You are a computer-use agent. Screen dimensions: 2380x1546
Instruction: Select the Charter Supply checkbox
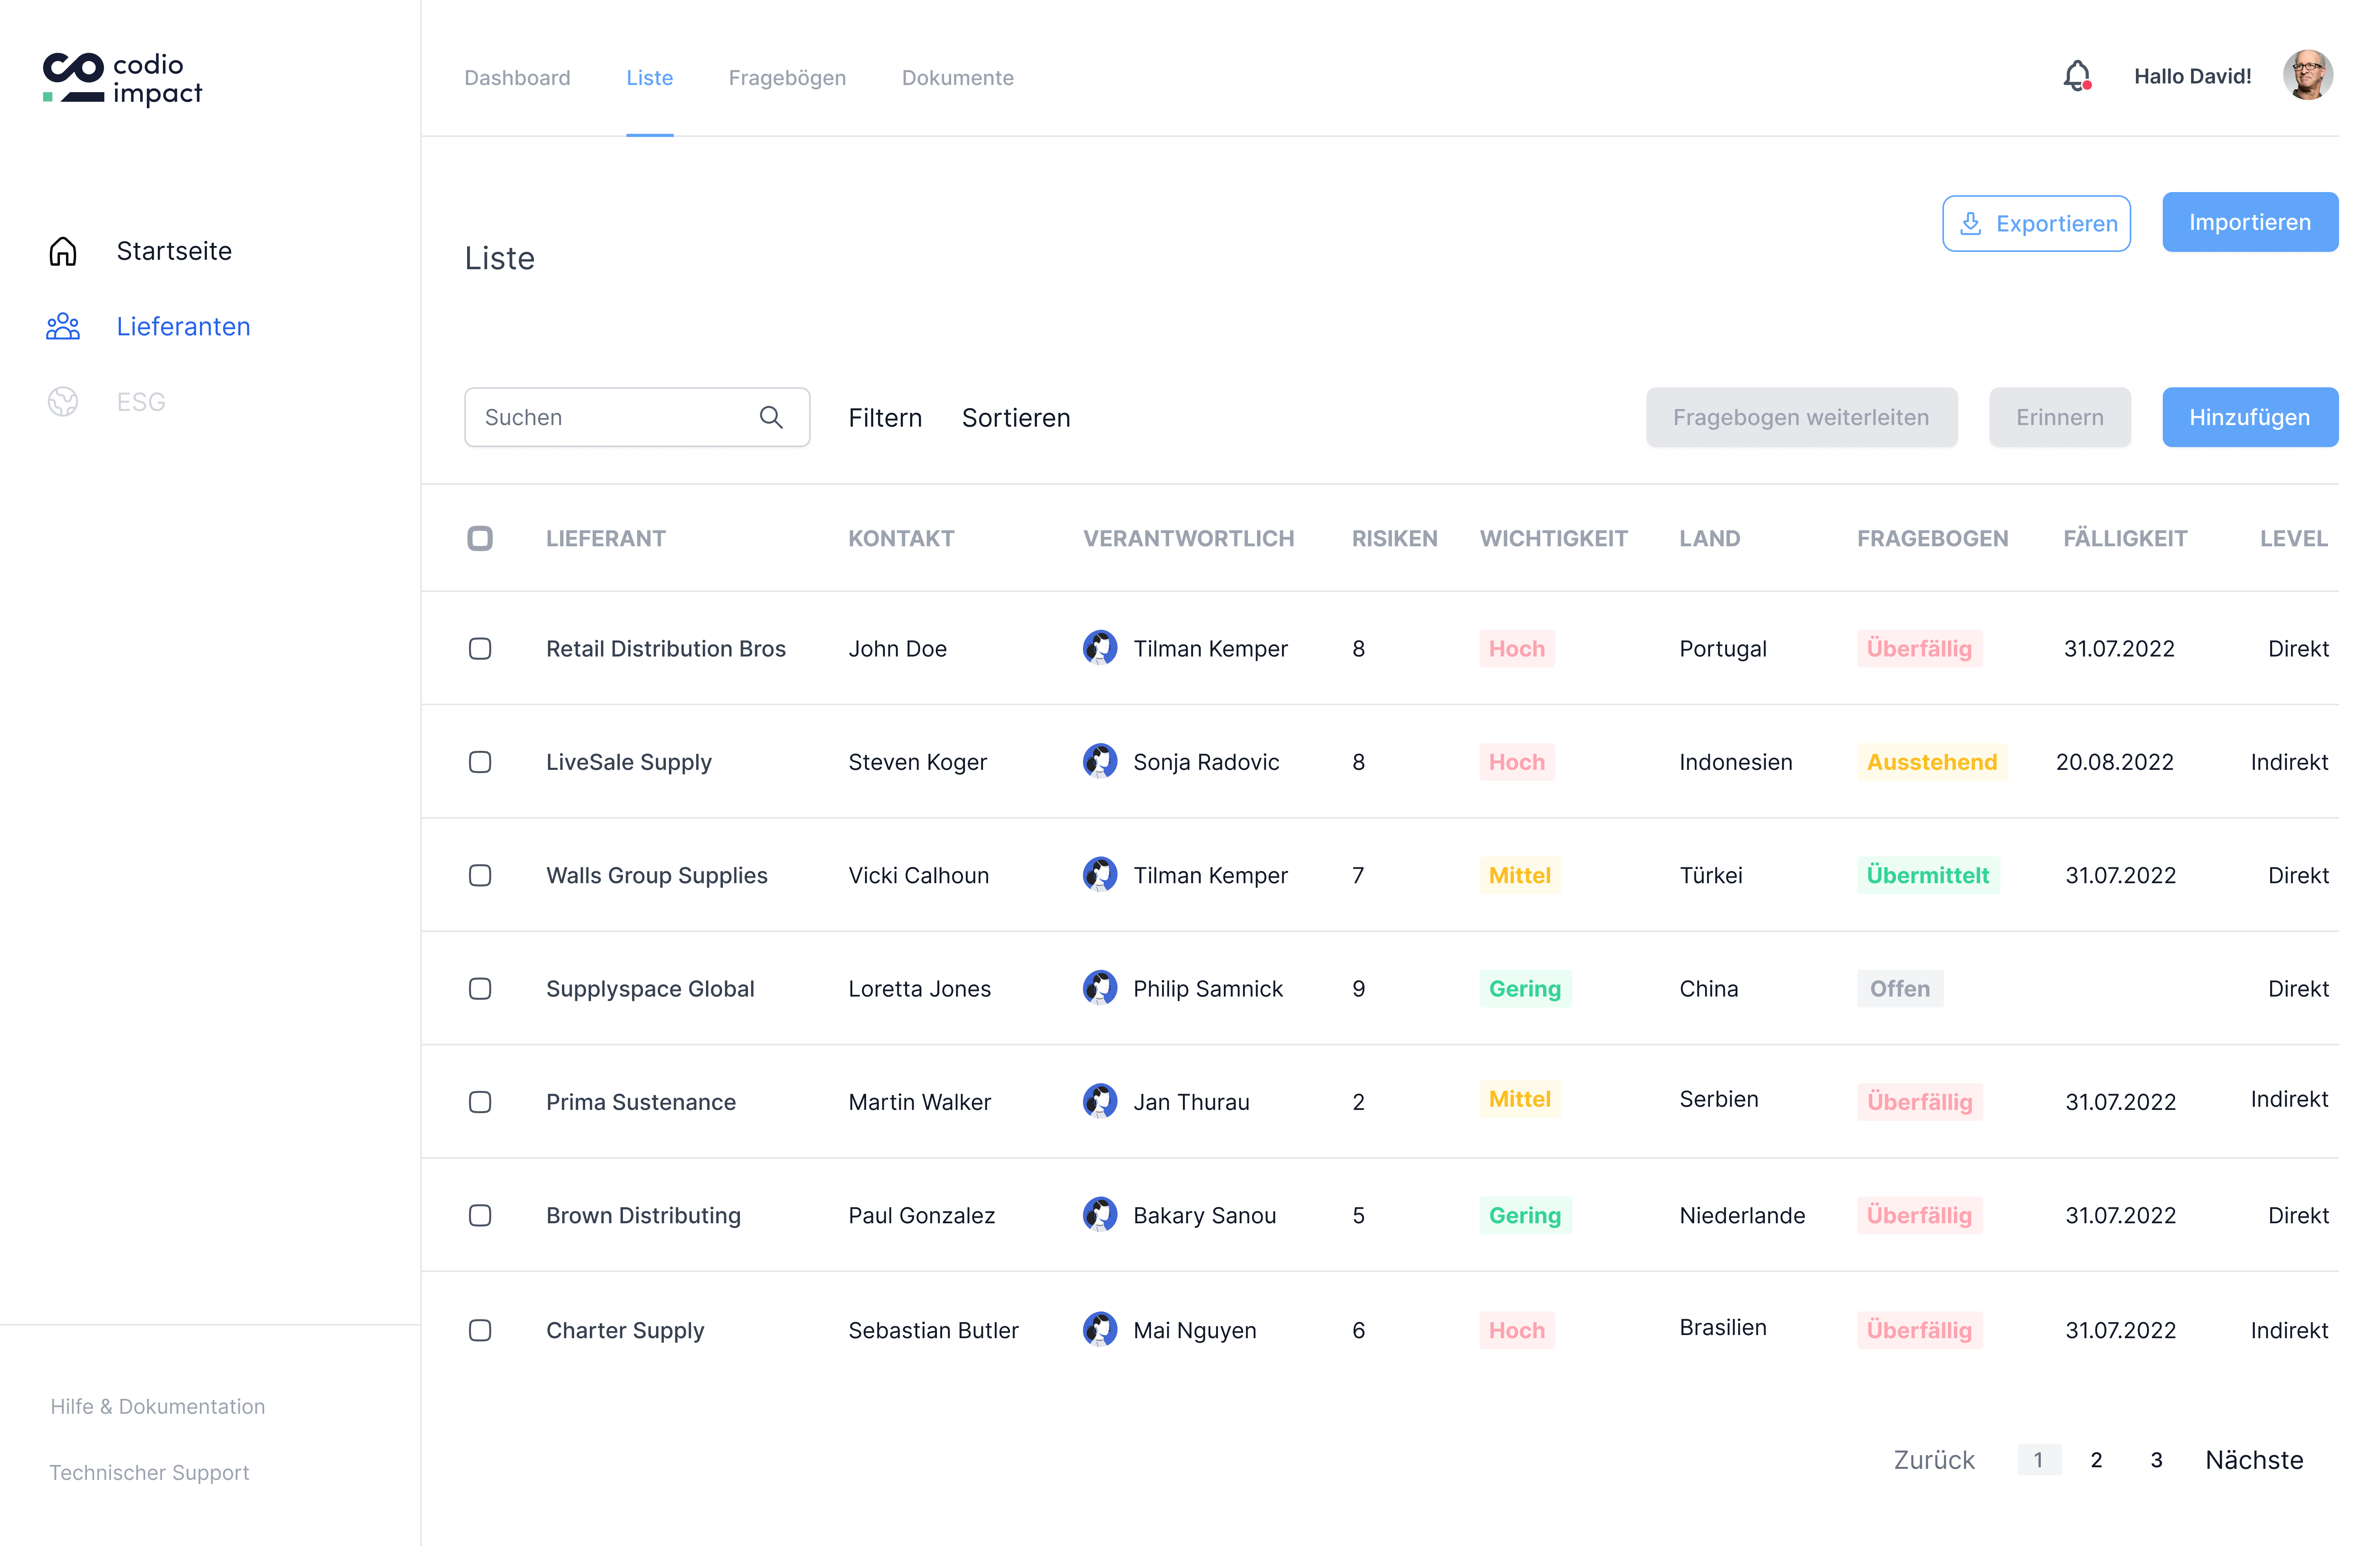pyautogui.click(x=480, y=1330)
